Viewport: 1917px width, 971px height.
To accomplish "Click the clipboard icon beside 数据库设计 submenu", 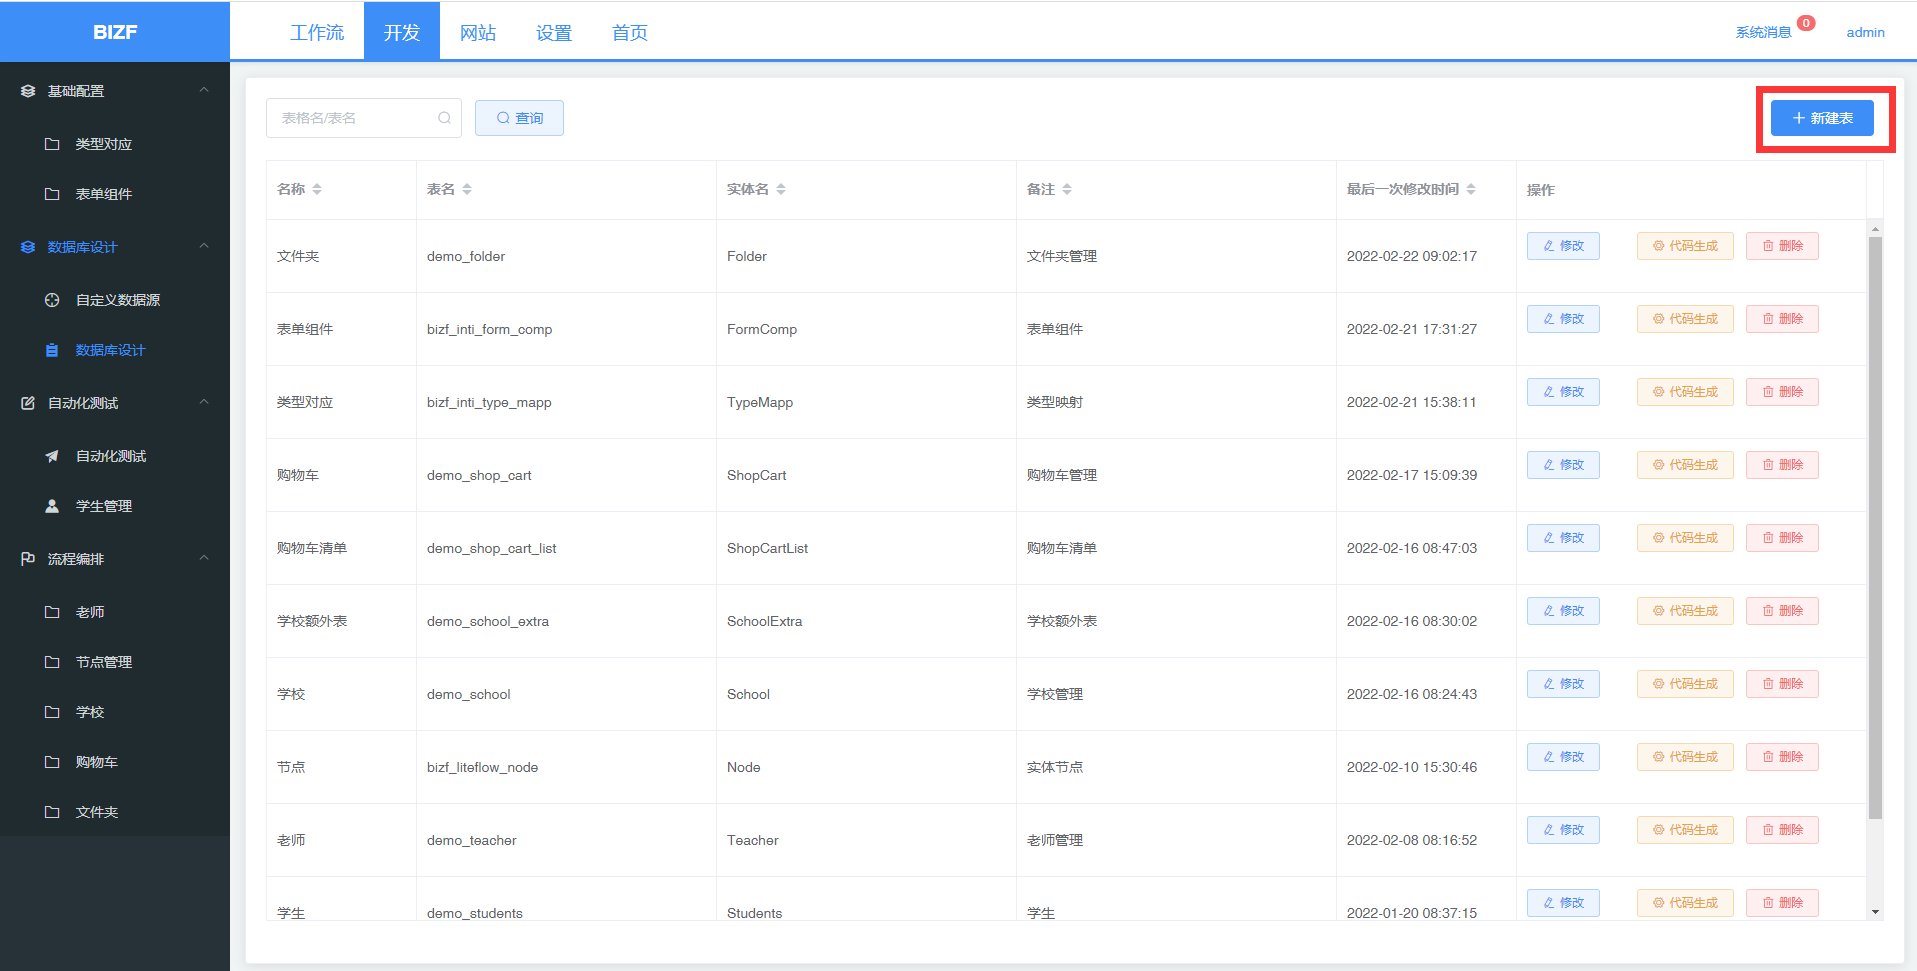I will pos(52,350).
